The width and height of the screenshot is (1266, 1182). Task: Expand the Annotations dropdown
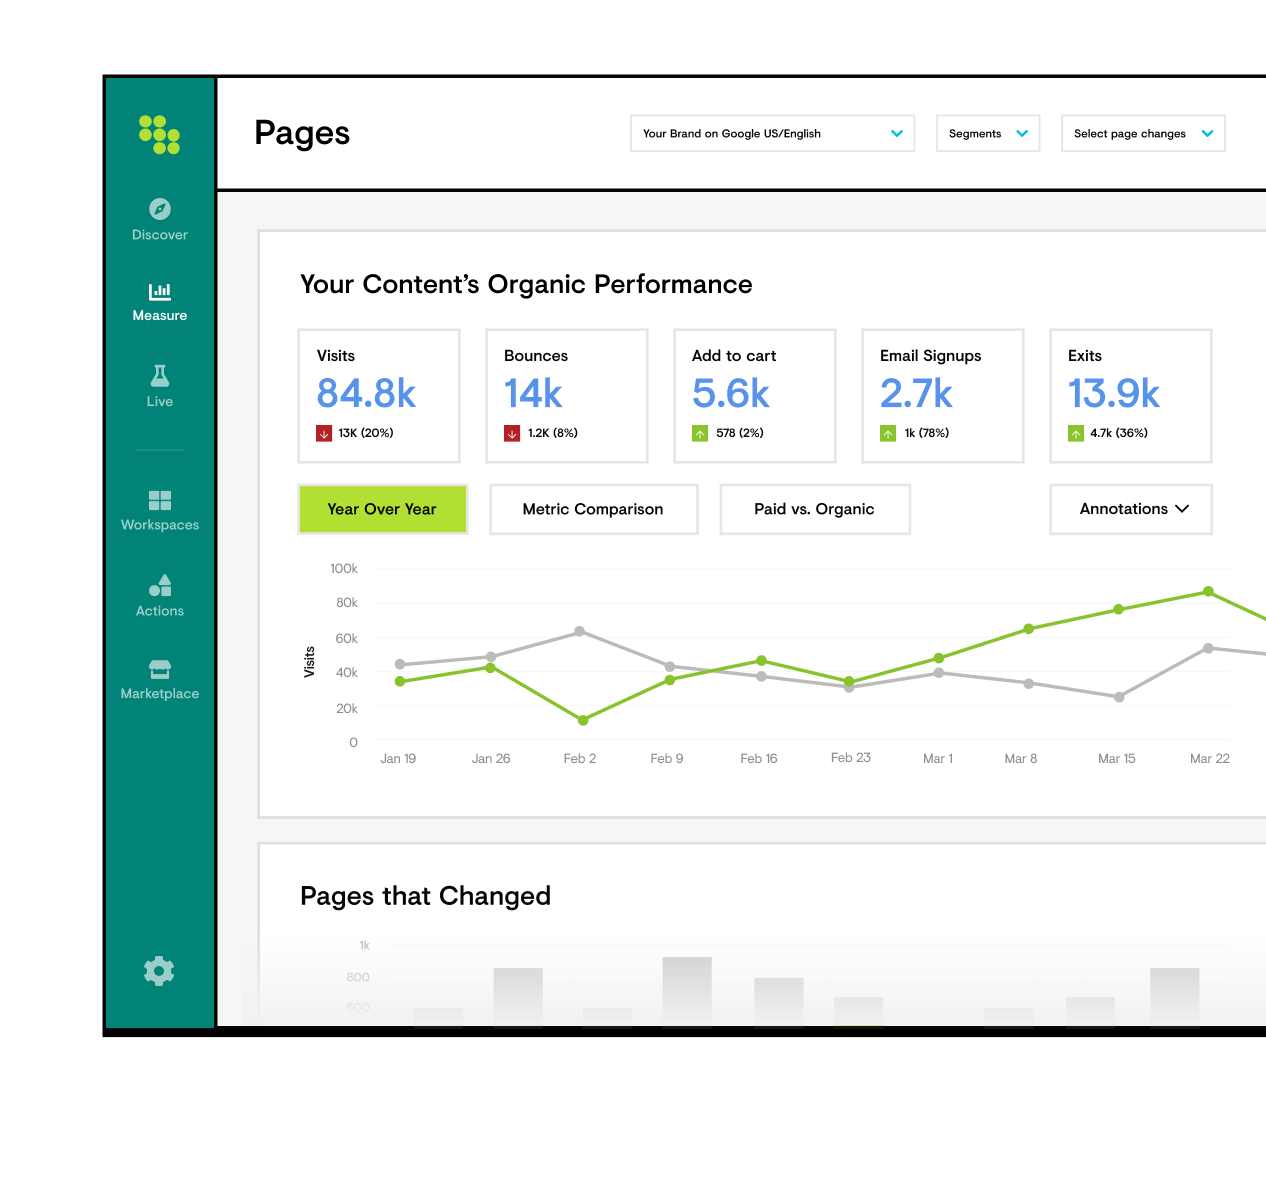pyautogui.click(x=1131, y=509)
